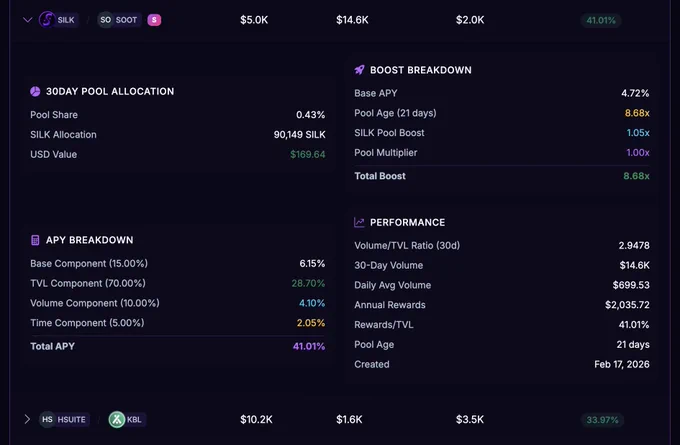
Task: Click the SILK Allocation label
Action: point(63,135)
